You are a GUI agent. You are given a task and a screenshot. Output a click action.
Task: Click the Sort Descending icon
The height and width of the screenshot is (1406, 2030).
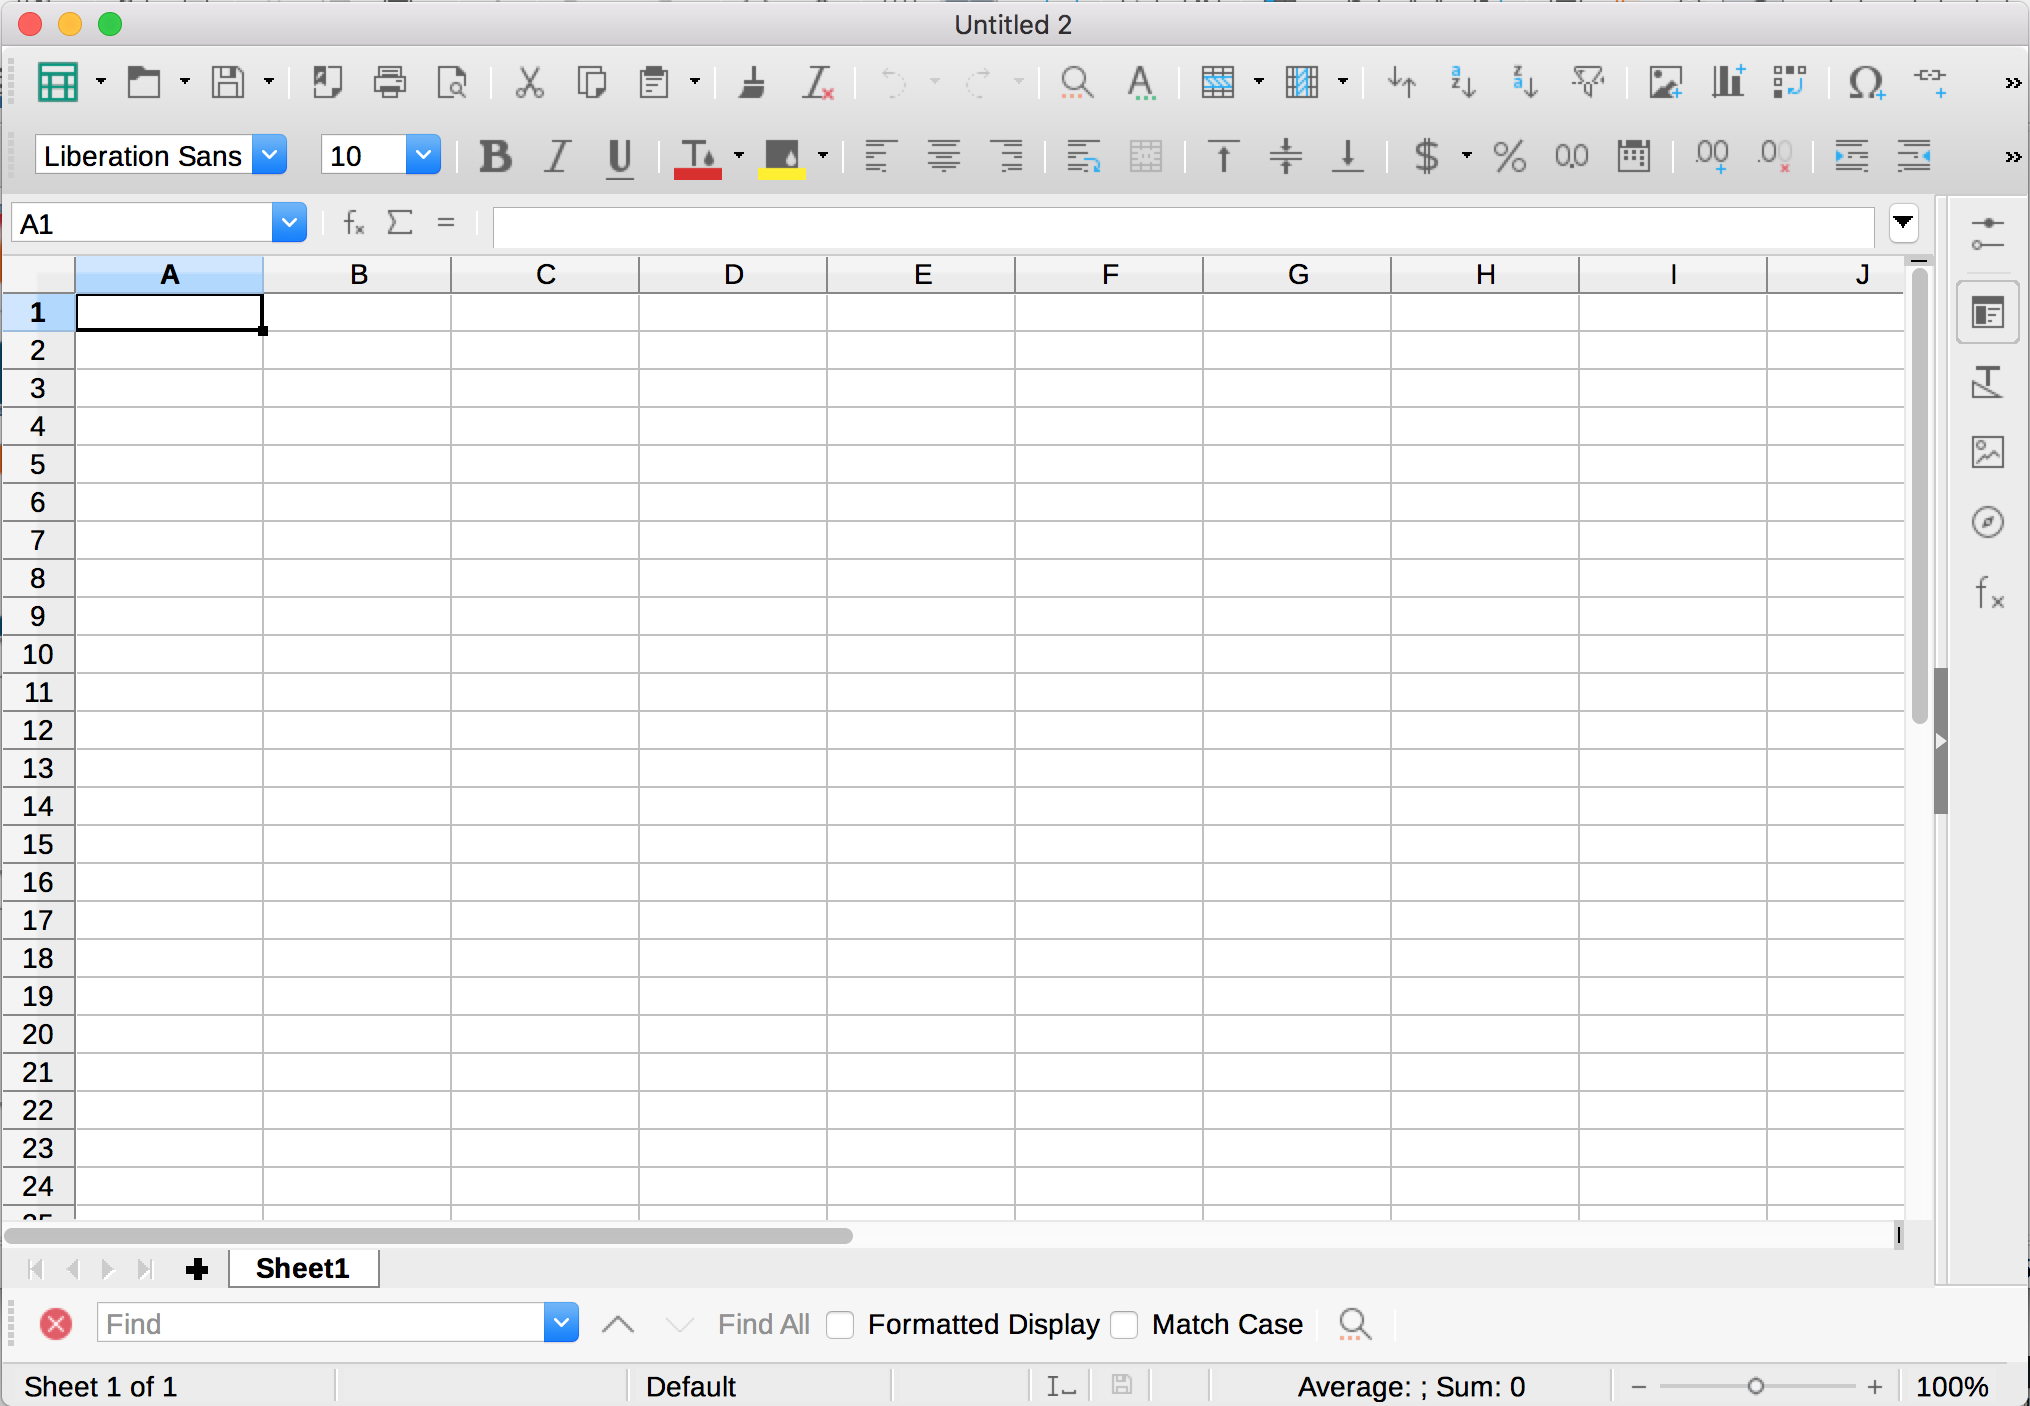click(1525, 82)
